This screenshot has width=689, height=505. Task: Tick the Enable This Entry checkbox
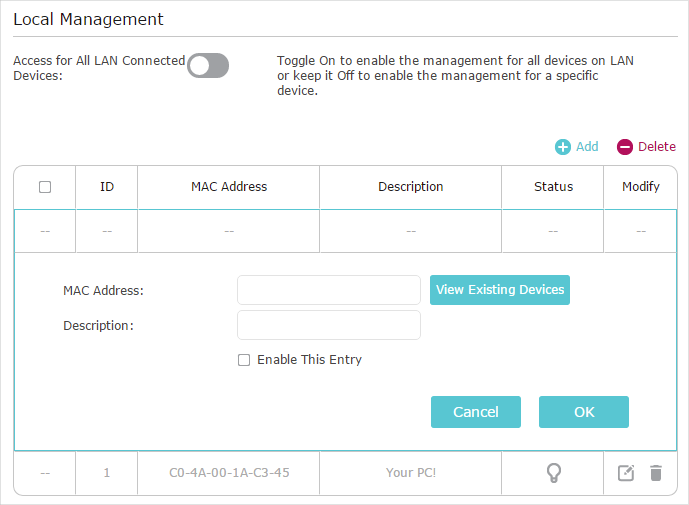point(244,360)
